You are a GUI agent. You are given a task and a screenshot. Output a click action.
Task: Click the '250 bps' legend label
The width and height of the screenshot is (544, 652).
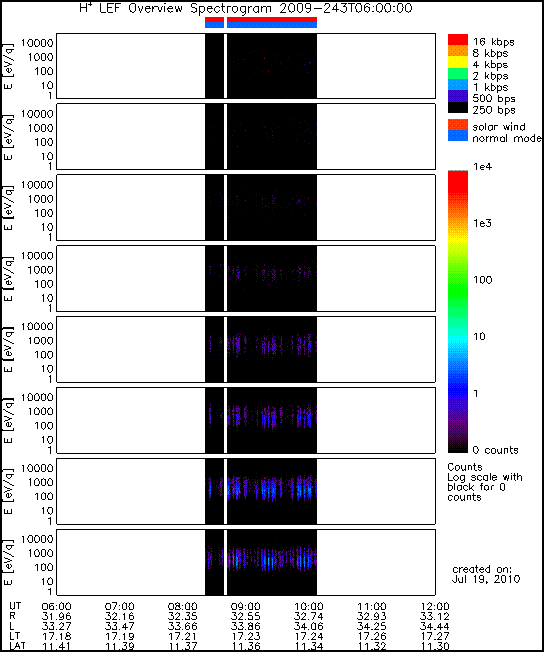coord(494,110)
